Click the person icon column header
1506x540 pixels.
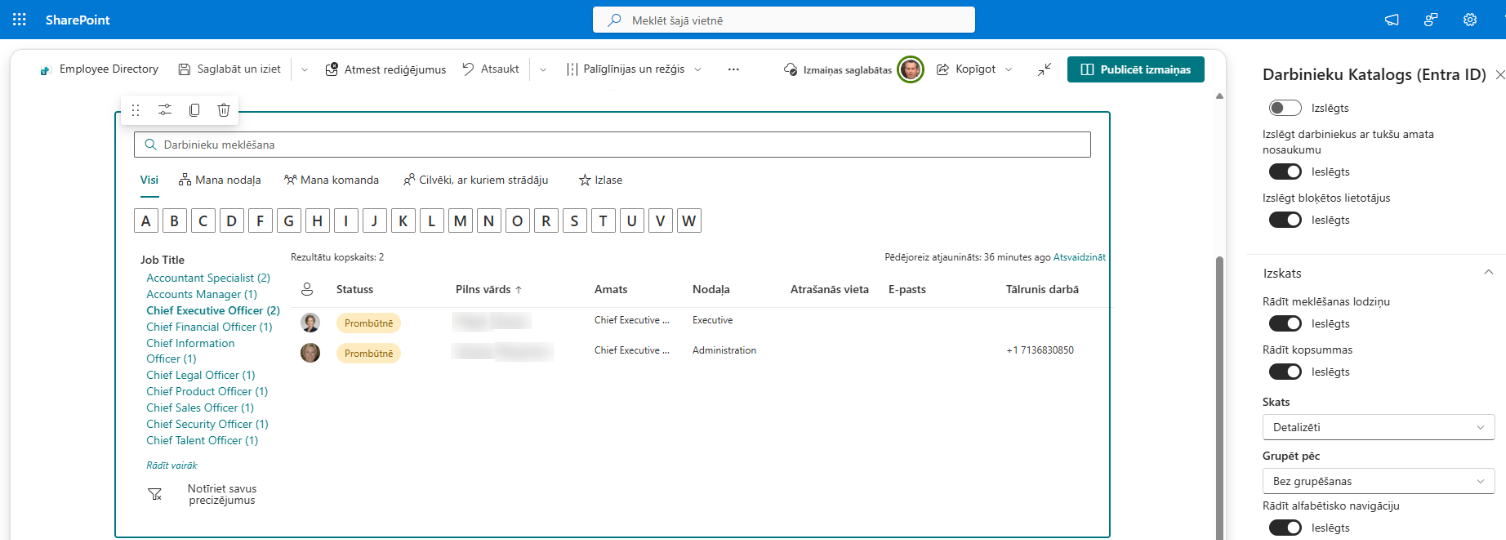(x=307, y=289)
